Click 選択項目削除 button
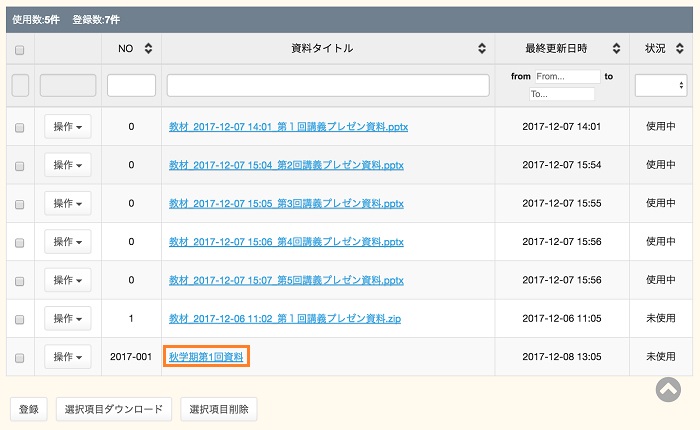Screen dimensions: 700x430 coord(219,409)
